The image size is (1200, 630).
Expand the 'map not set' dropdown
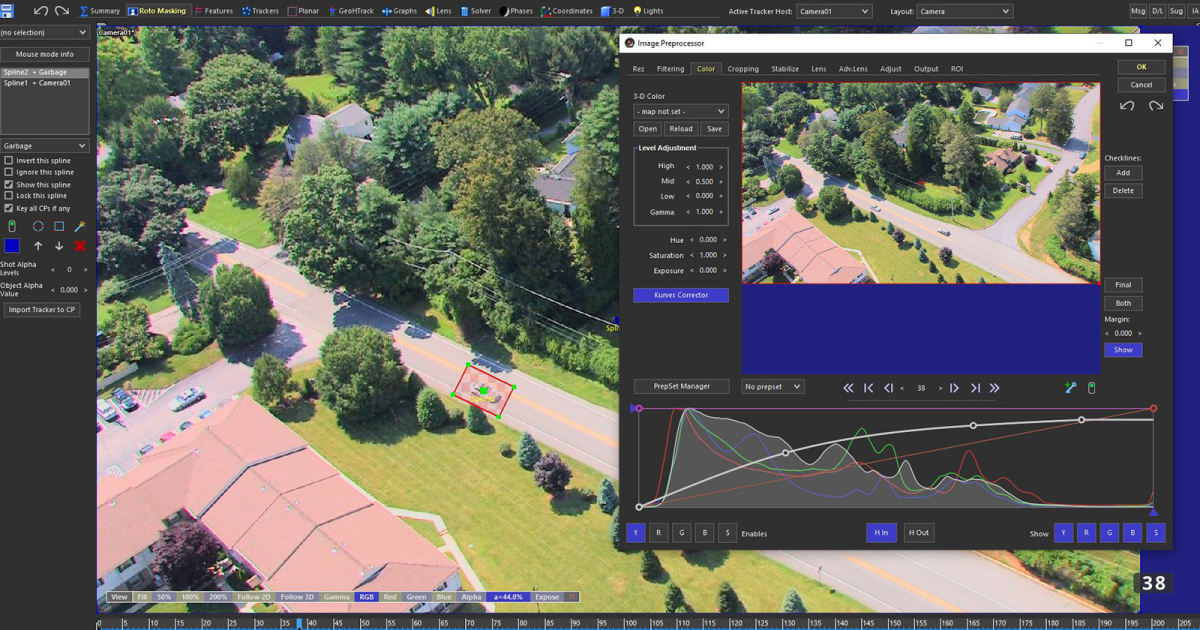[680, 111]
